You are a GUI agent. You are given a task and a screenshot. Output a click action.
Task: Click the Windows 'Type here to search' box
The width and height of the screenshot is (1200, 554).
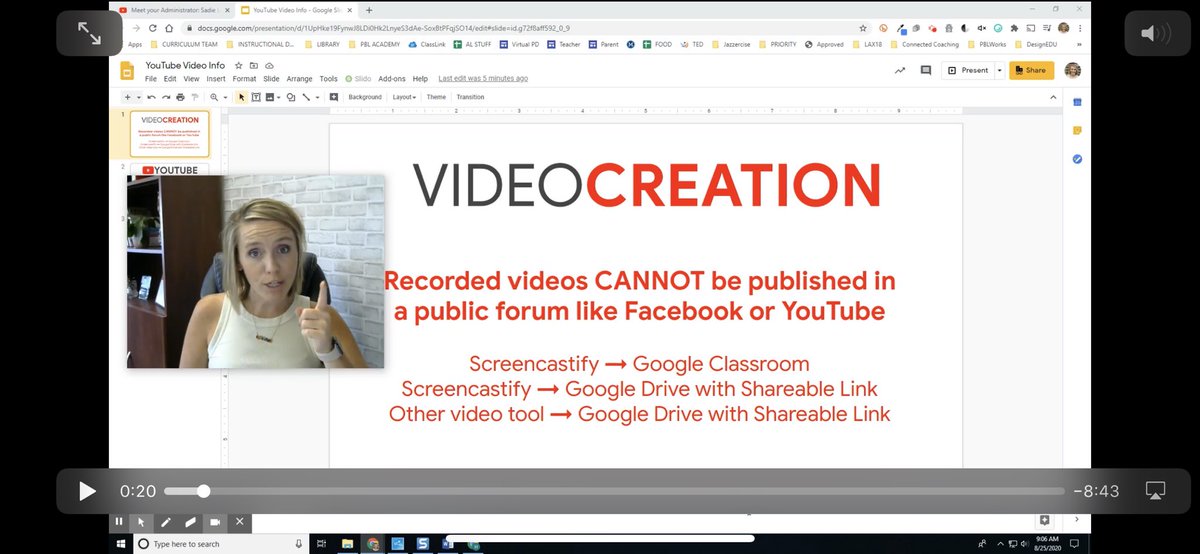[220, 544]
